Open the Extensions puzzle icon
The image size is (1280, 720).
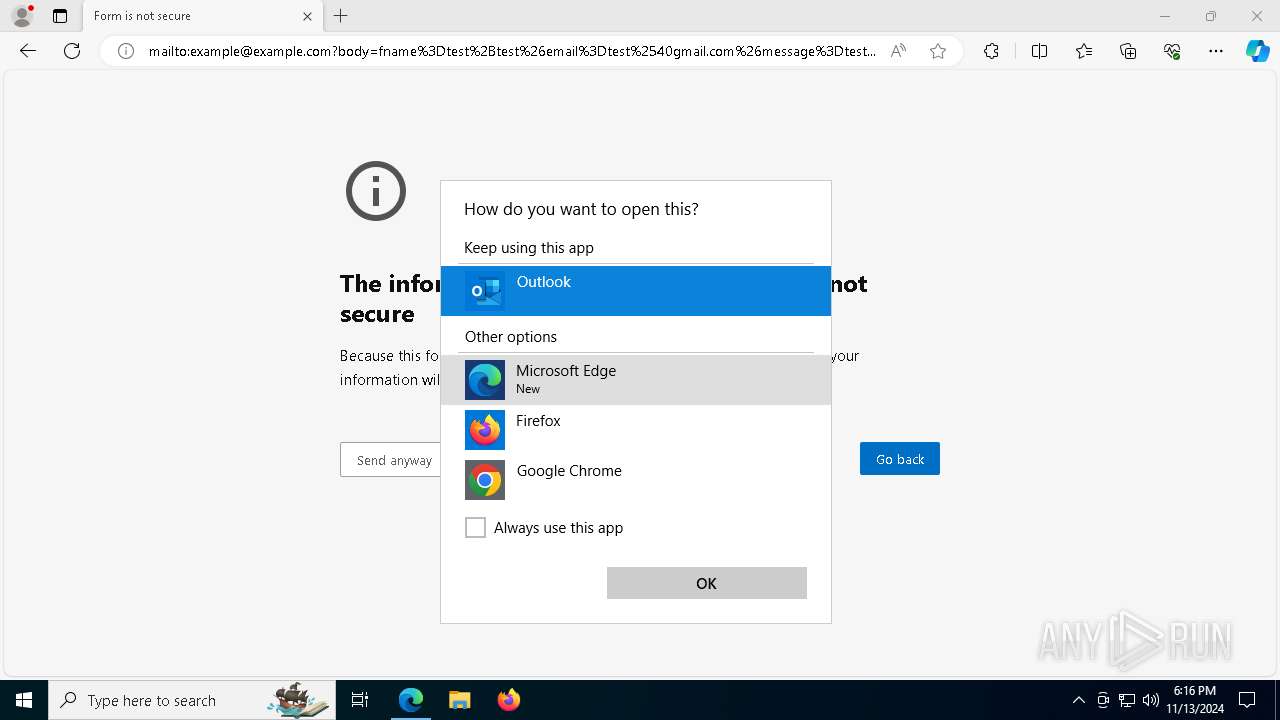pyautogui.click(x=991, y=51)
